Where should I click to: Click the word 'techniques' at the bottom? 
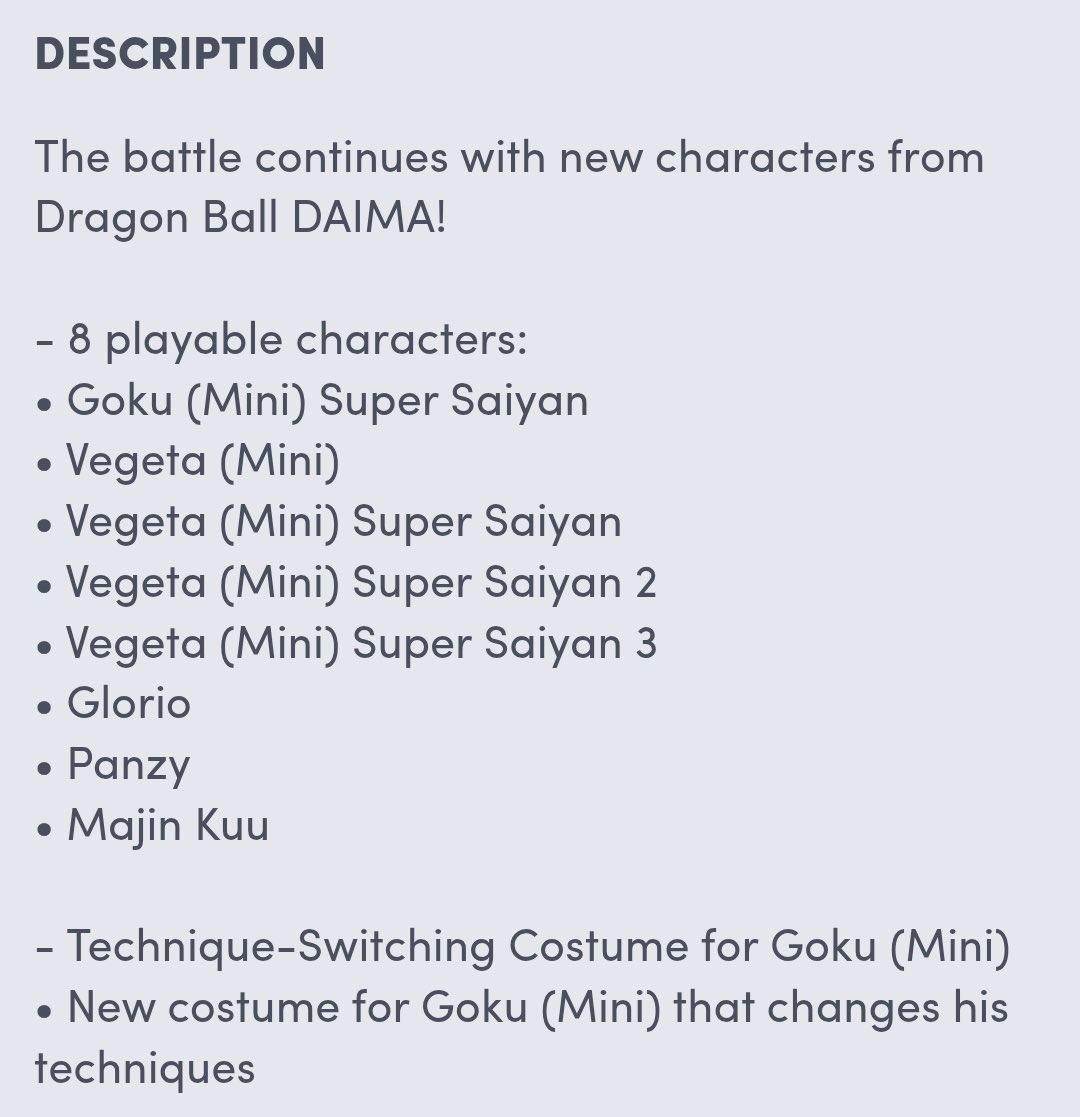pos(145,1069)
